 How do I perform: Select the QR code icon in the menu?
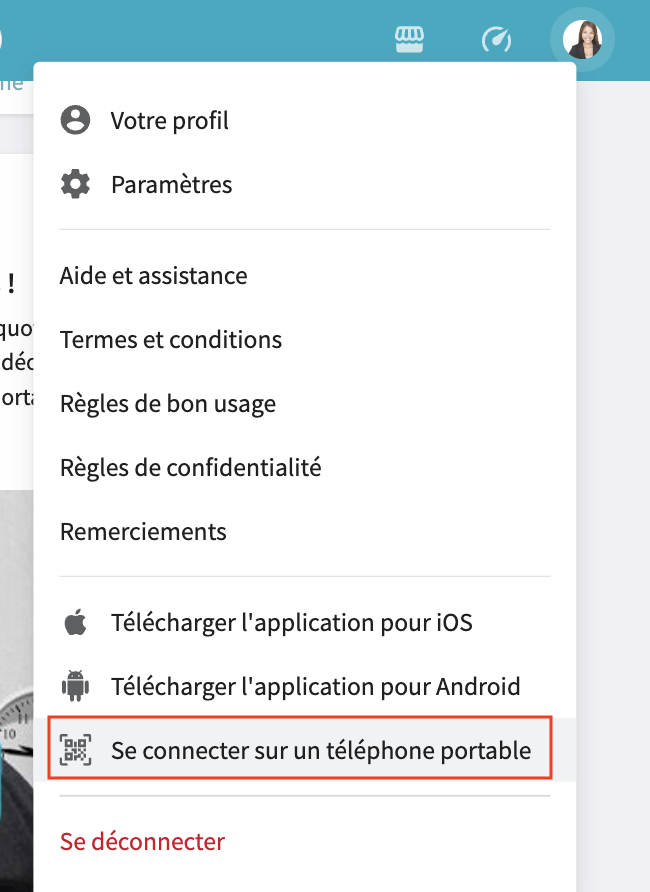75,749
